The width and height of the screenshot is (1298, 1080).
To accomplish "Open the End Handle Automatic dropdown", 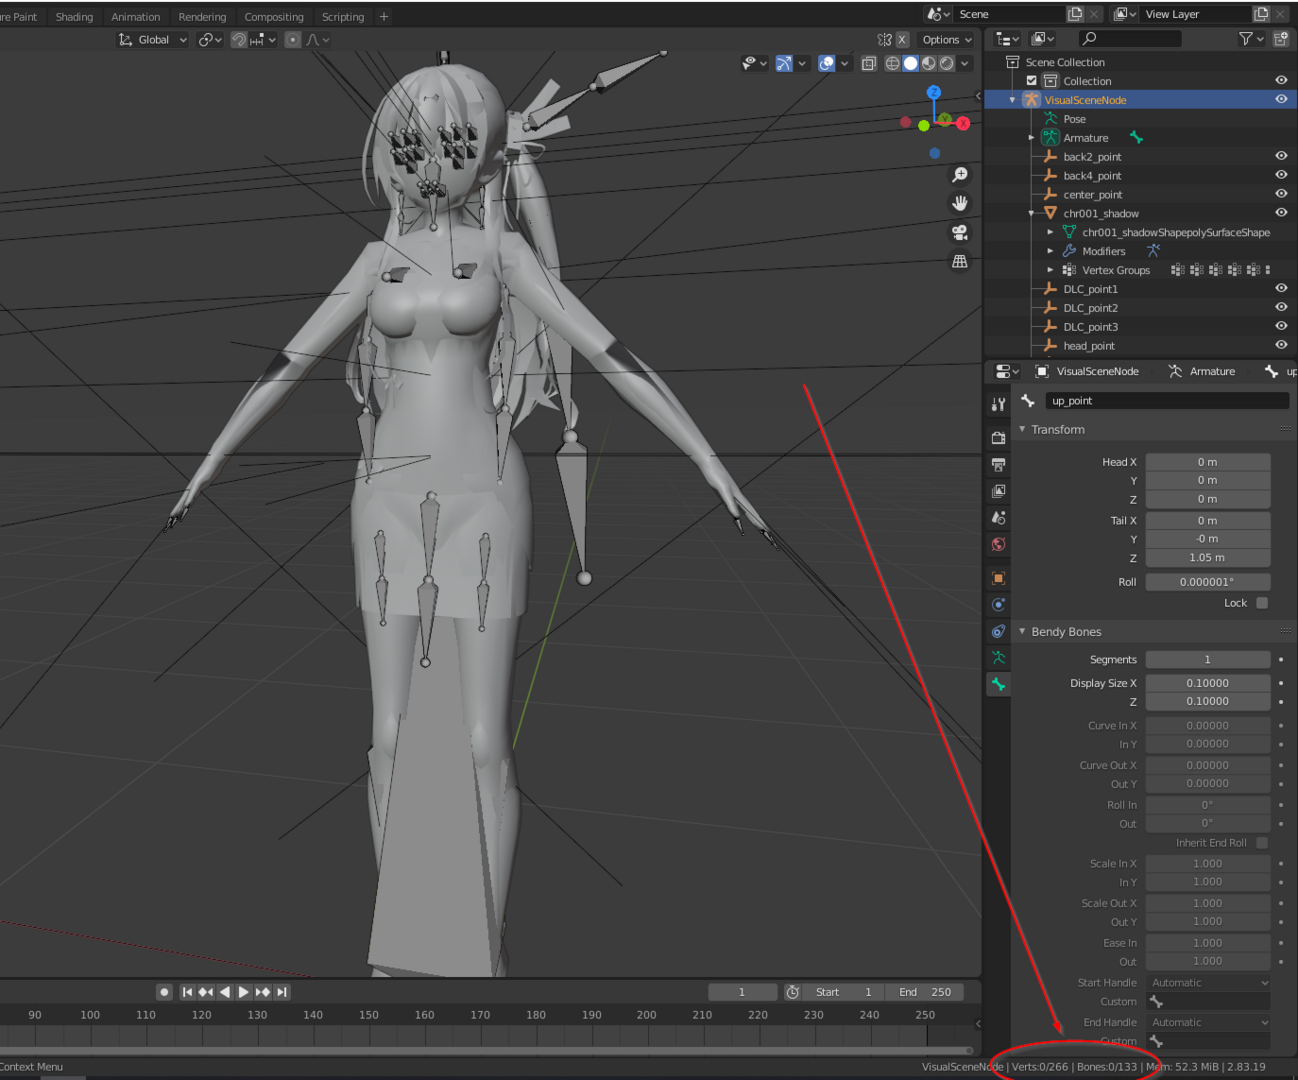I will (1208, 1022).
